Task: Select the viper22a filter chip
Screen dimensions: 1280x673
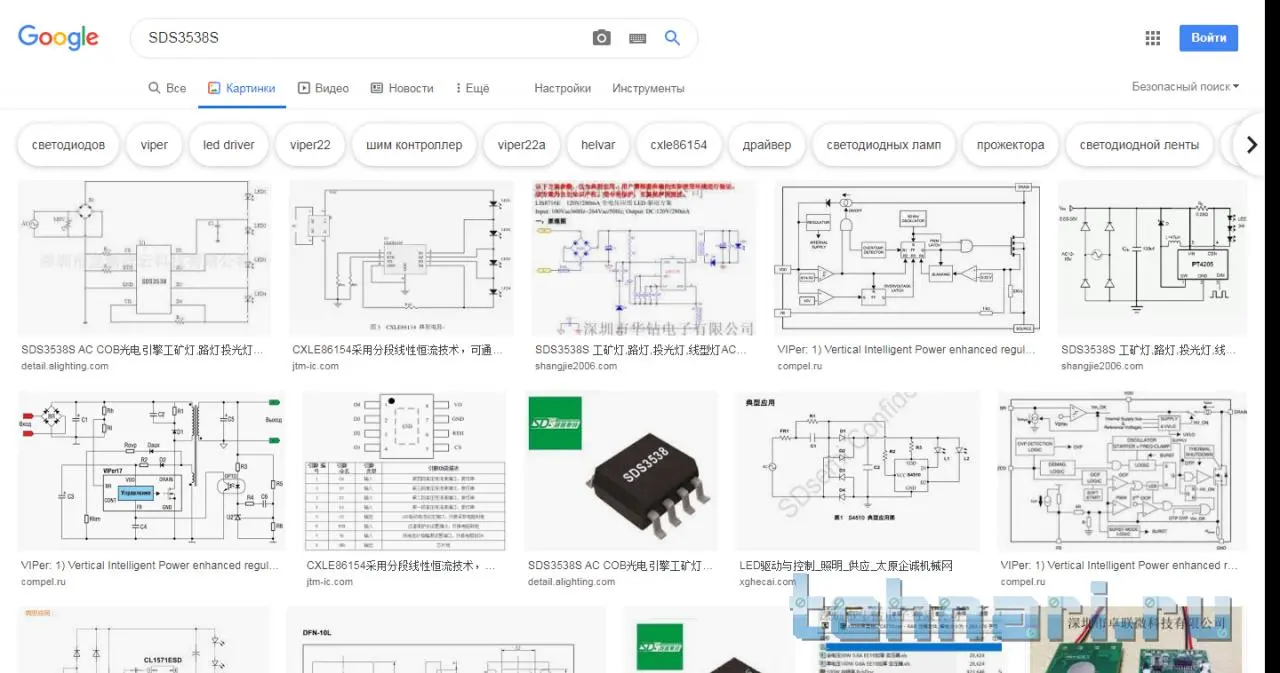Action: (522, 145)
